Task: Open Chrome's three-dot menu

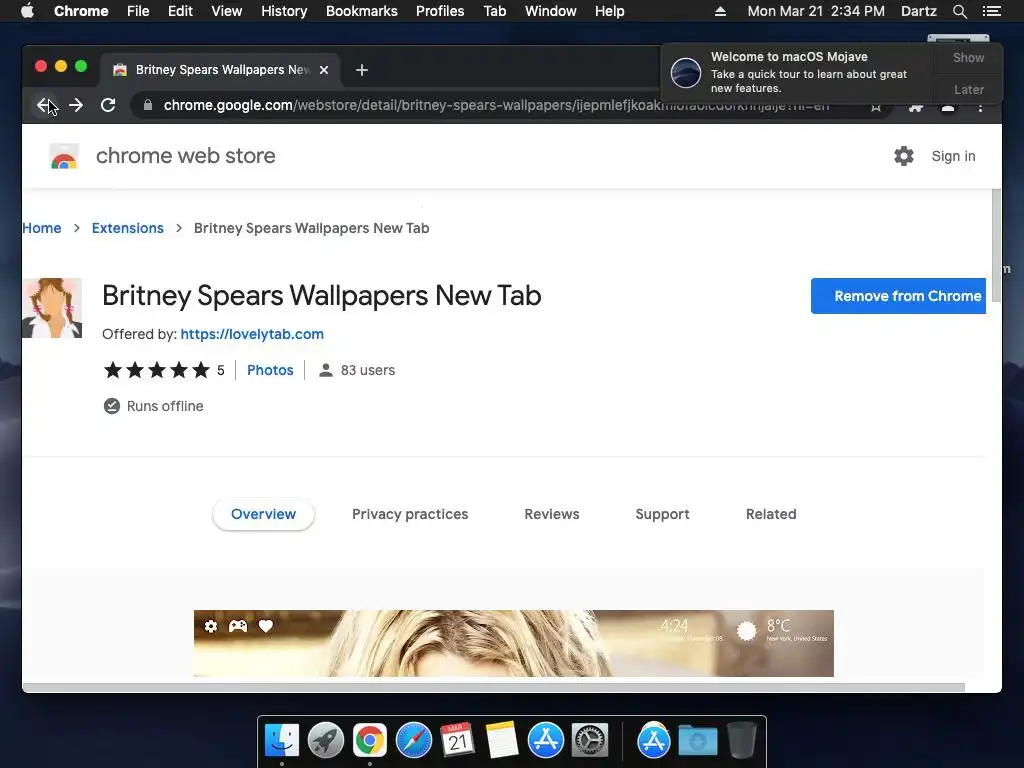Action: tap(980, 108)
